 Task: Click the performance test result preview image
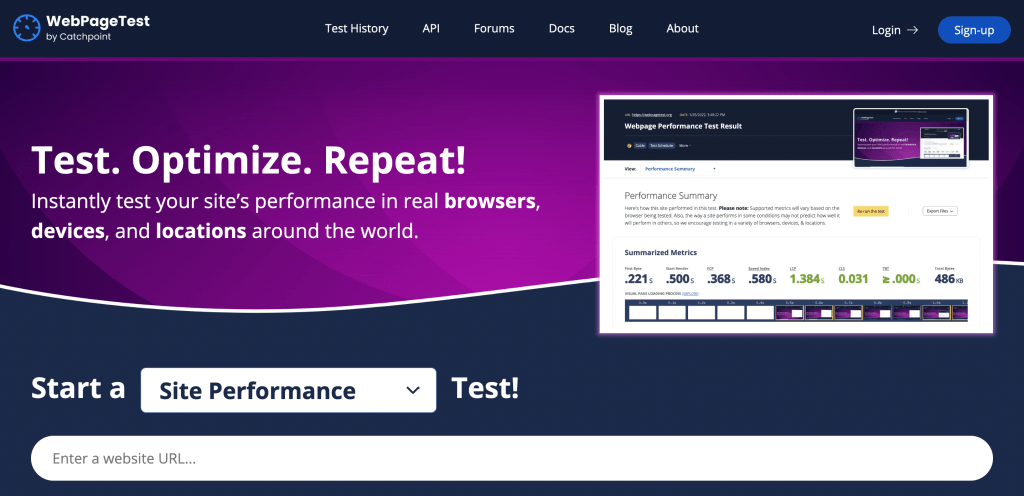(x=796, y=214)
